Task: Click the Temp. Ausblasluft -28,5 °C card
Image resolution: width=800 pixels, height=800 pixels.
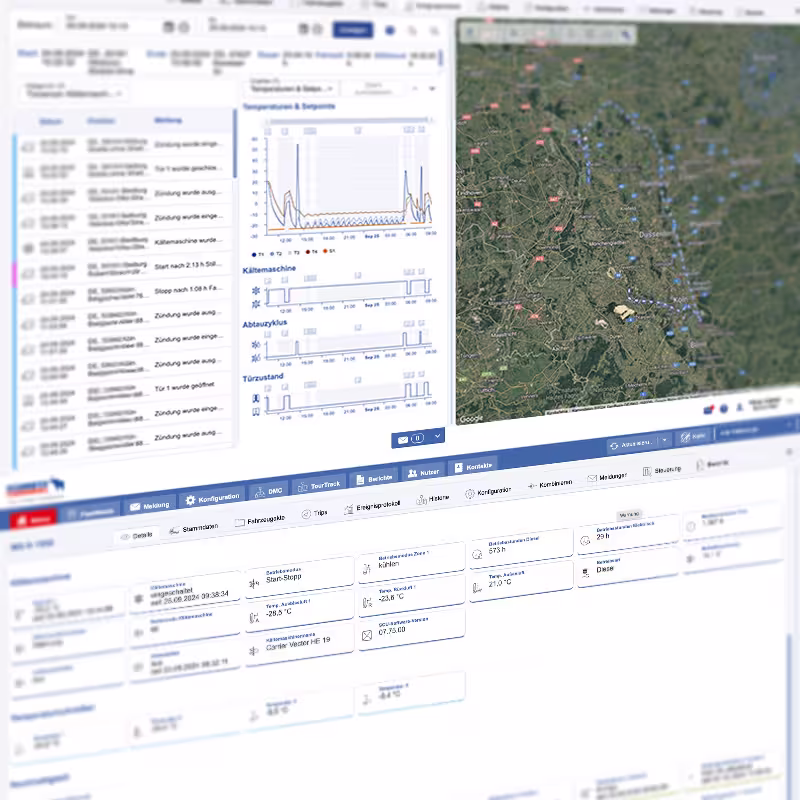Action: [x=299, y=609]
